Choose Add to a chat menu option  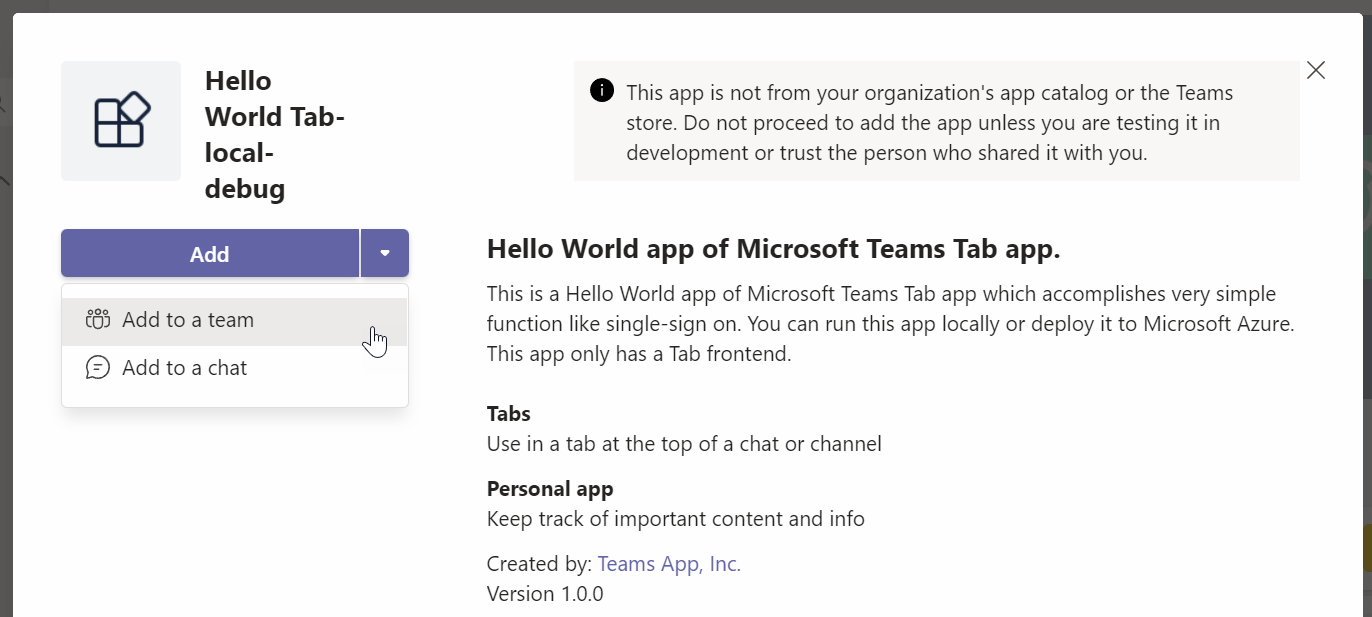(235, 368)
